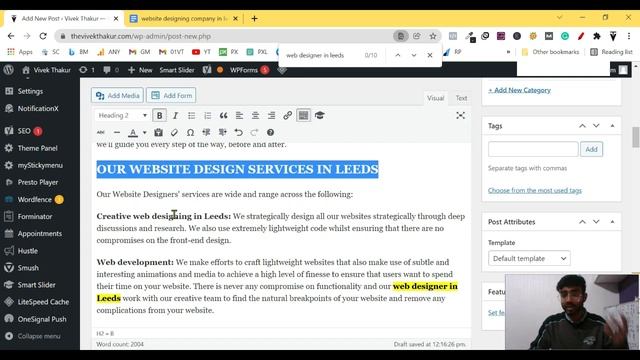This screenshot has height=360, width=640.
Task: Switch to the website designing company tab
Action: pyautogui.click(x=184, y=18)
